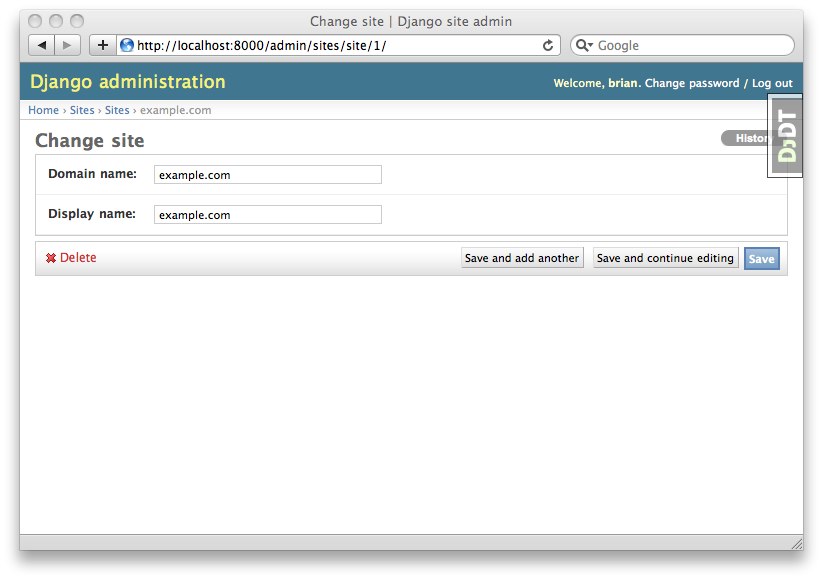Screen dimensions: 823x580
Task: Click the Change password link
Action: coord(692,83)
